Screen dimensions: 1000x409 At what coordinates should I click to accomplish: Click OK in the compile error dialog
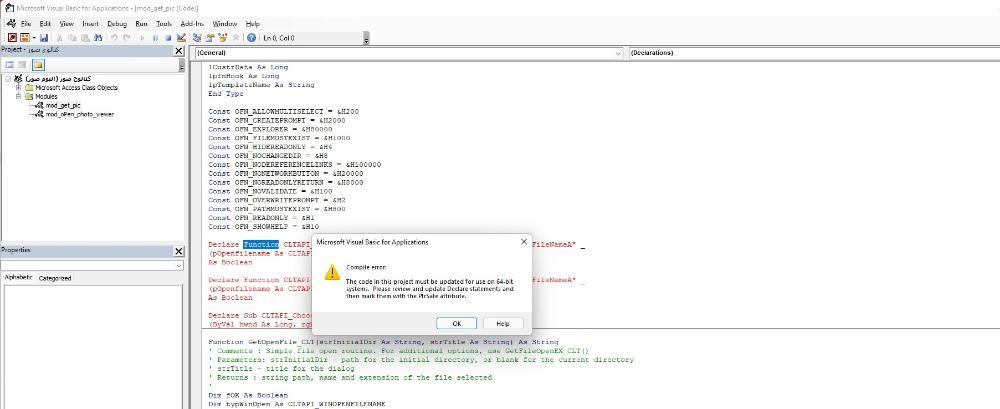(x=457, y=323)
